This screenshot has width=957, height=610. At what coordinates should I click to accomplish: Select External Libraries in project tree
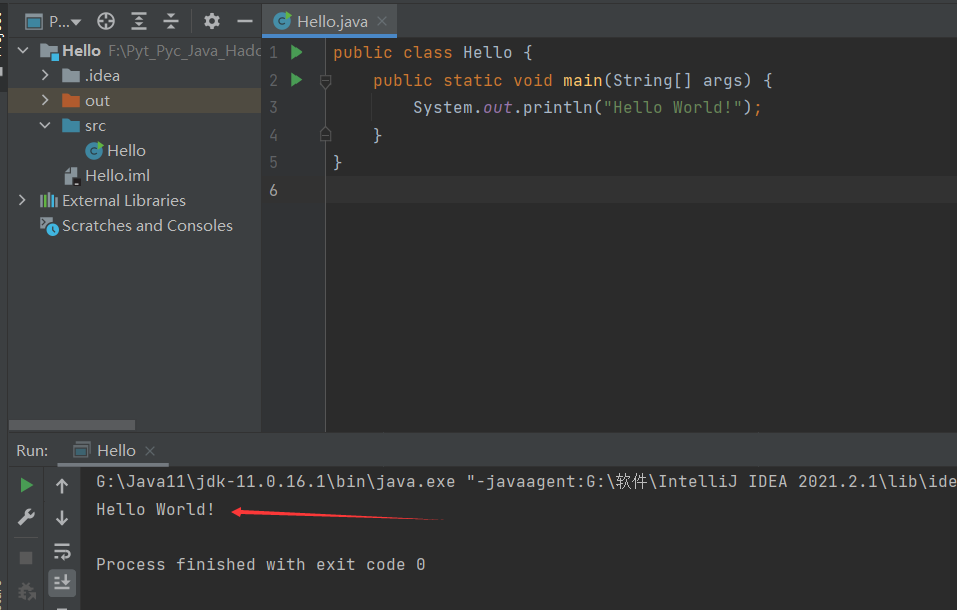tap(123, 201)
